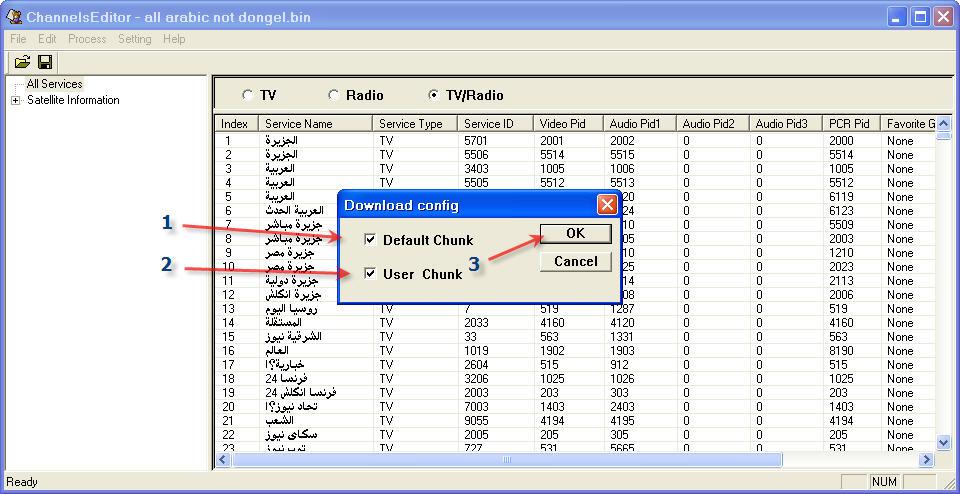Viewport: 960px width, 494px height.
Task: Click the Video Pid column header
Action: pyautogui.click(x=568, y=124)
